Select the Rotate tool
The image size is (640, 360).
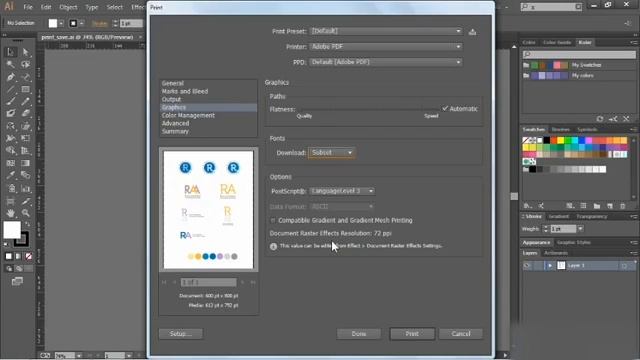coord(11,126)
